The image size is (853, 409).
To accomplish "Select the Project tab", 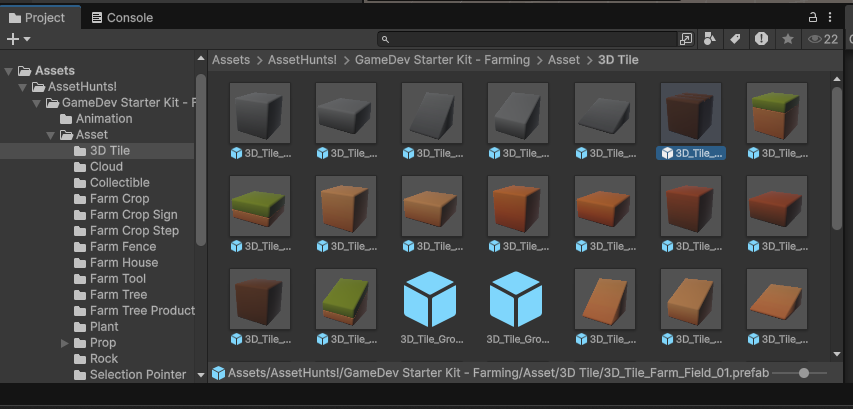I will pos(38,17).
